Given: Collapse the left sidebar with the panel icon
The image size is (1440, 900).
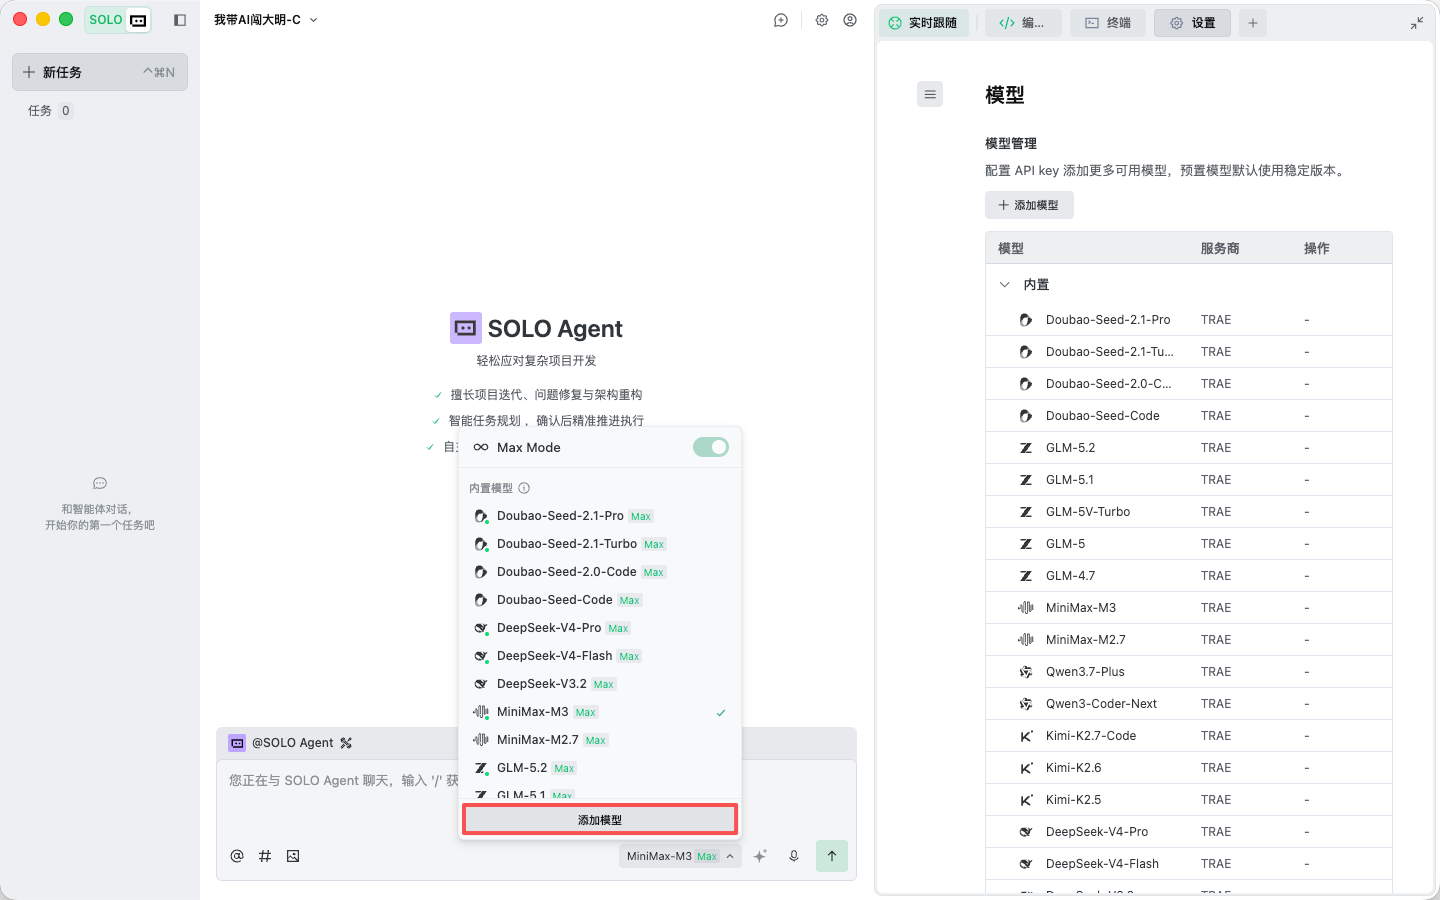Looking at the screenshot, I should tap(180, 20).
